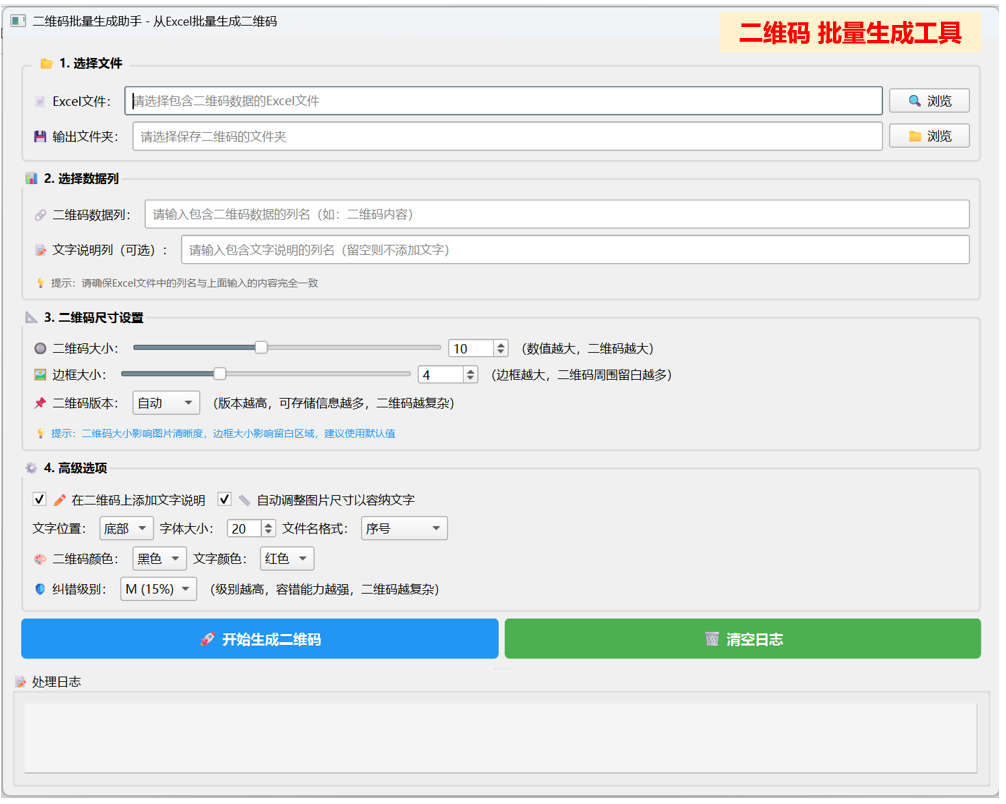Click the splitter handle above 处理日志

point(502,669)
